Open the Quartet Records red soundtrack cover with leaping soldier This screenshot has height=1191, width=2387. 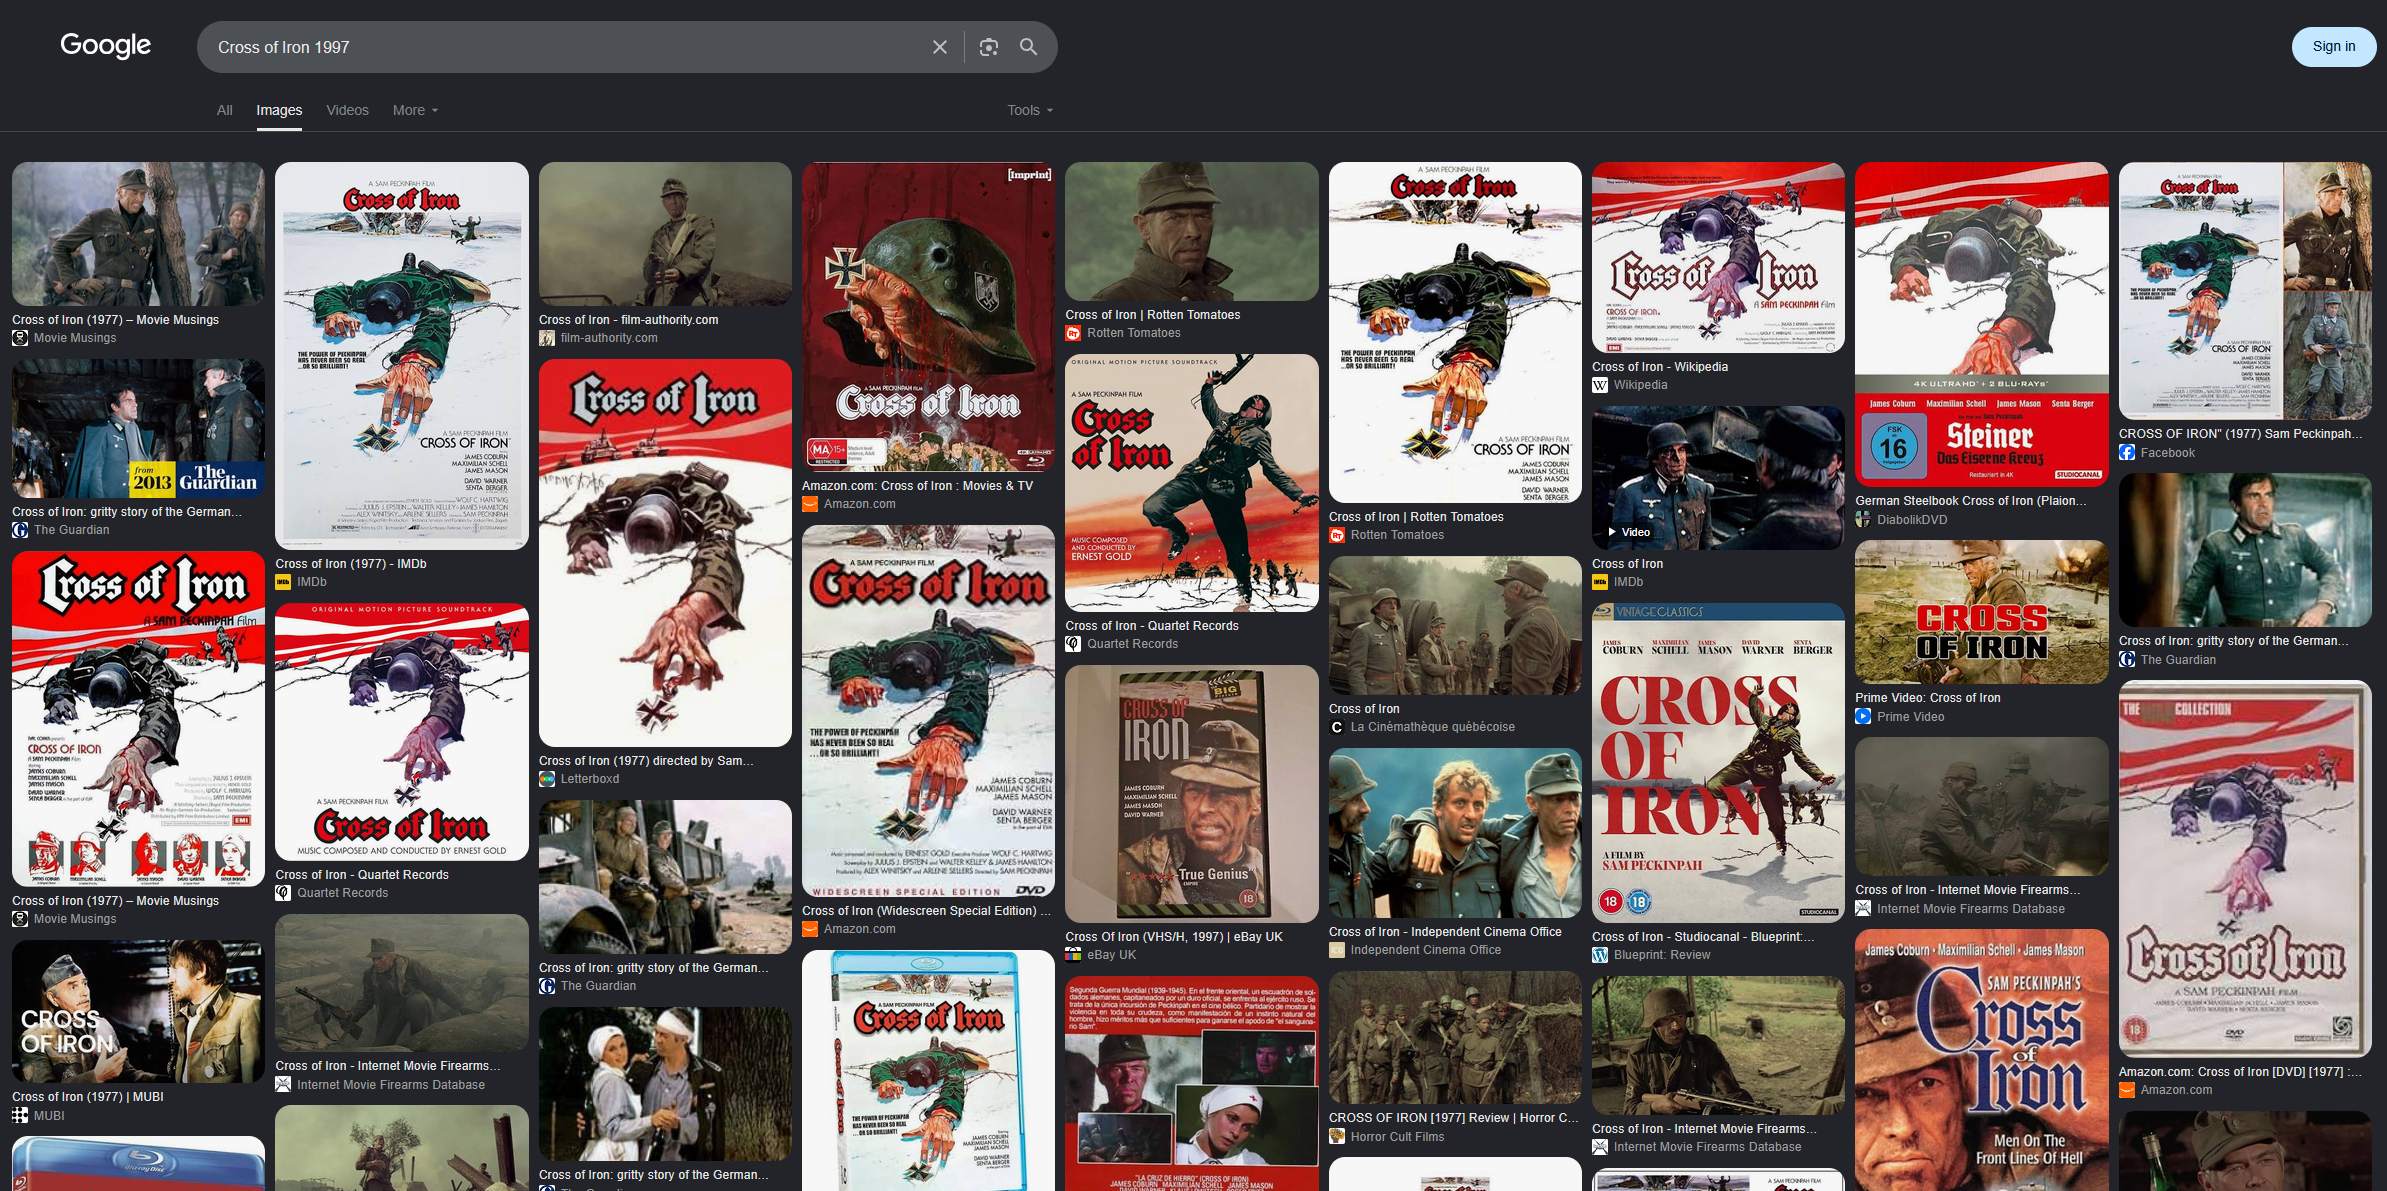[x=1192, y=483]
